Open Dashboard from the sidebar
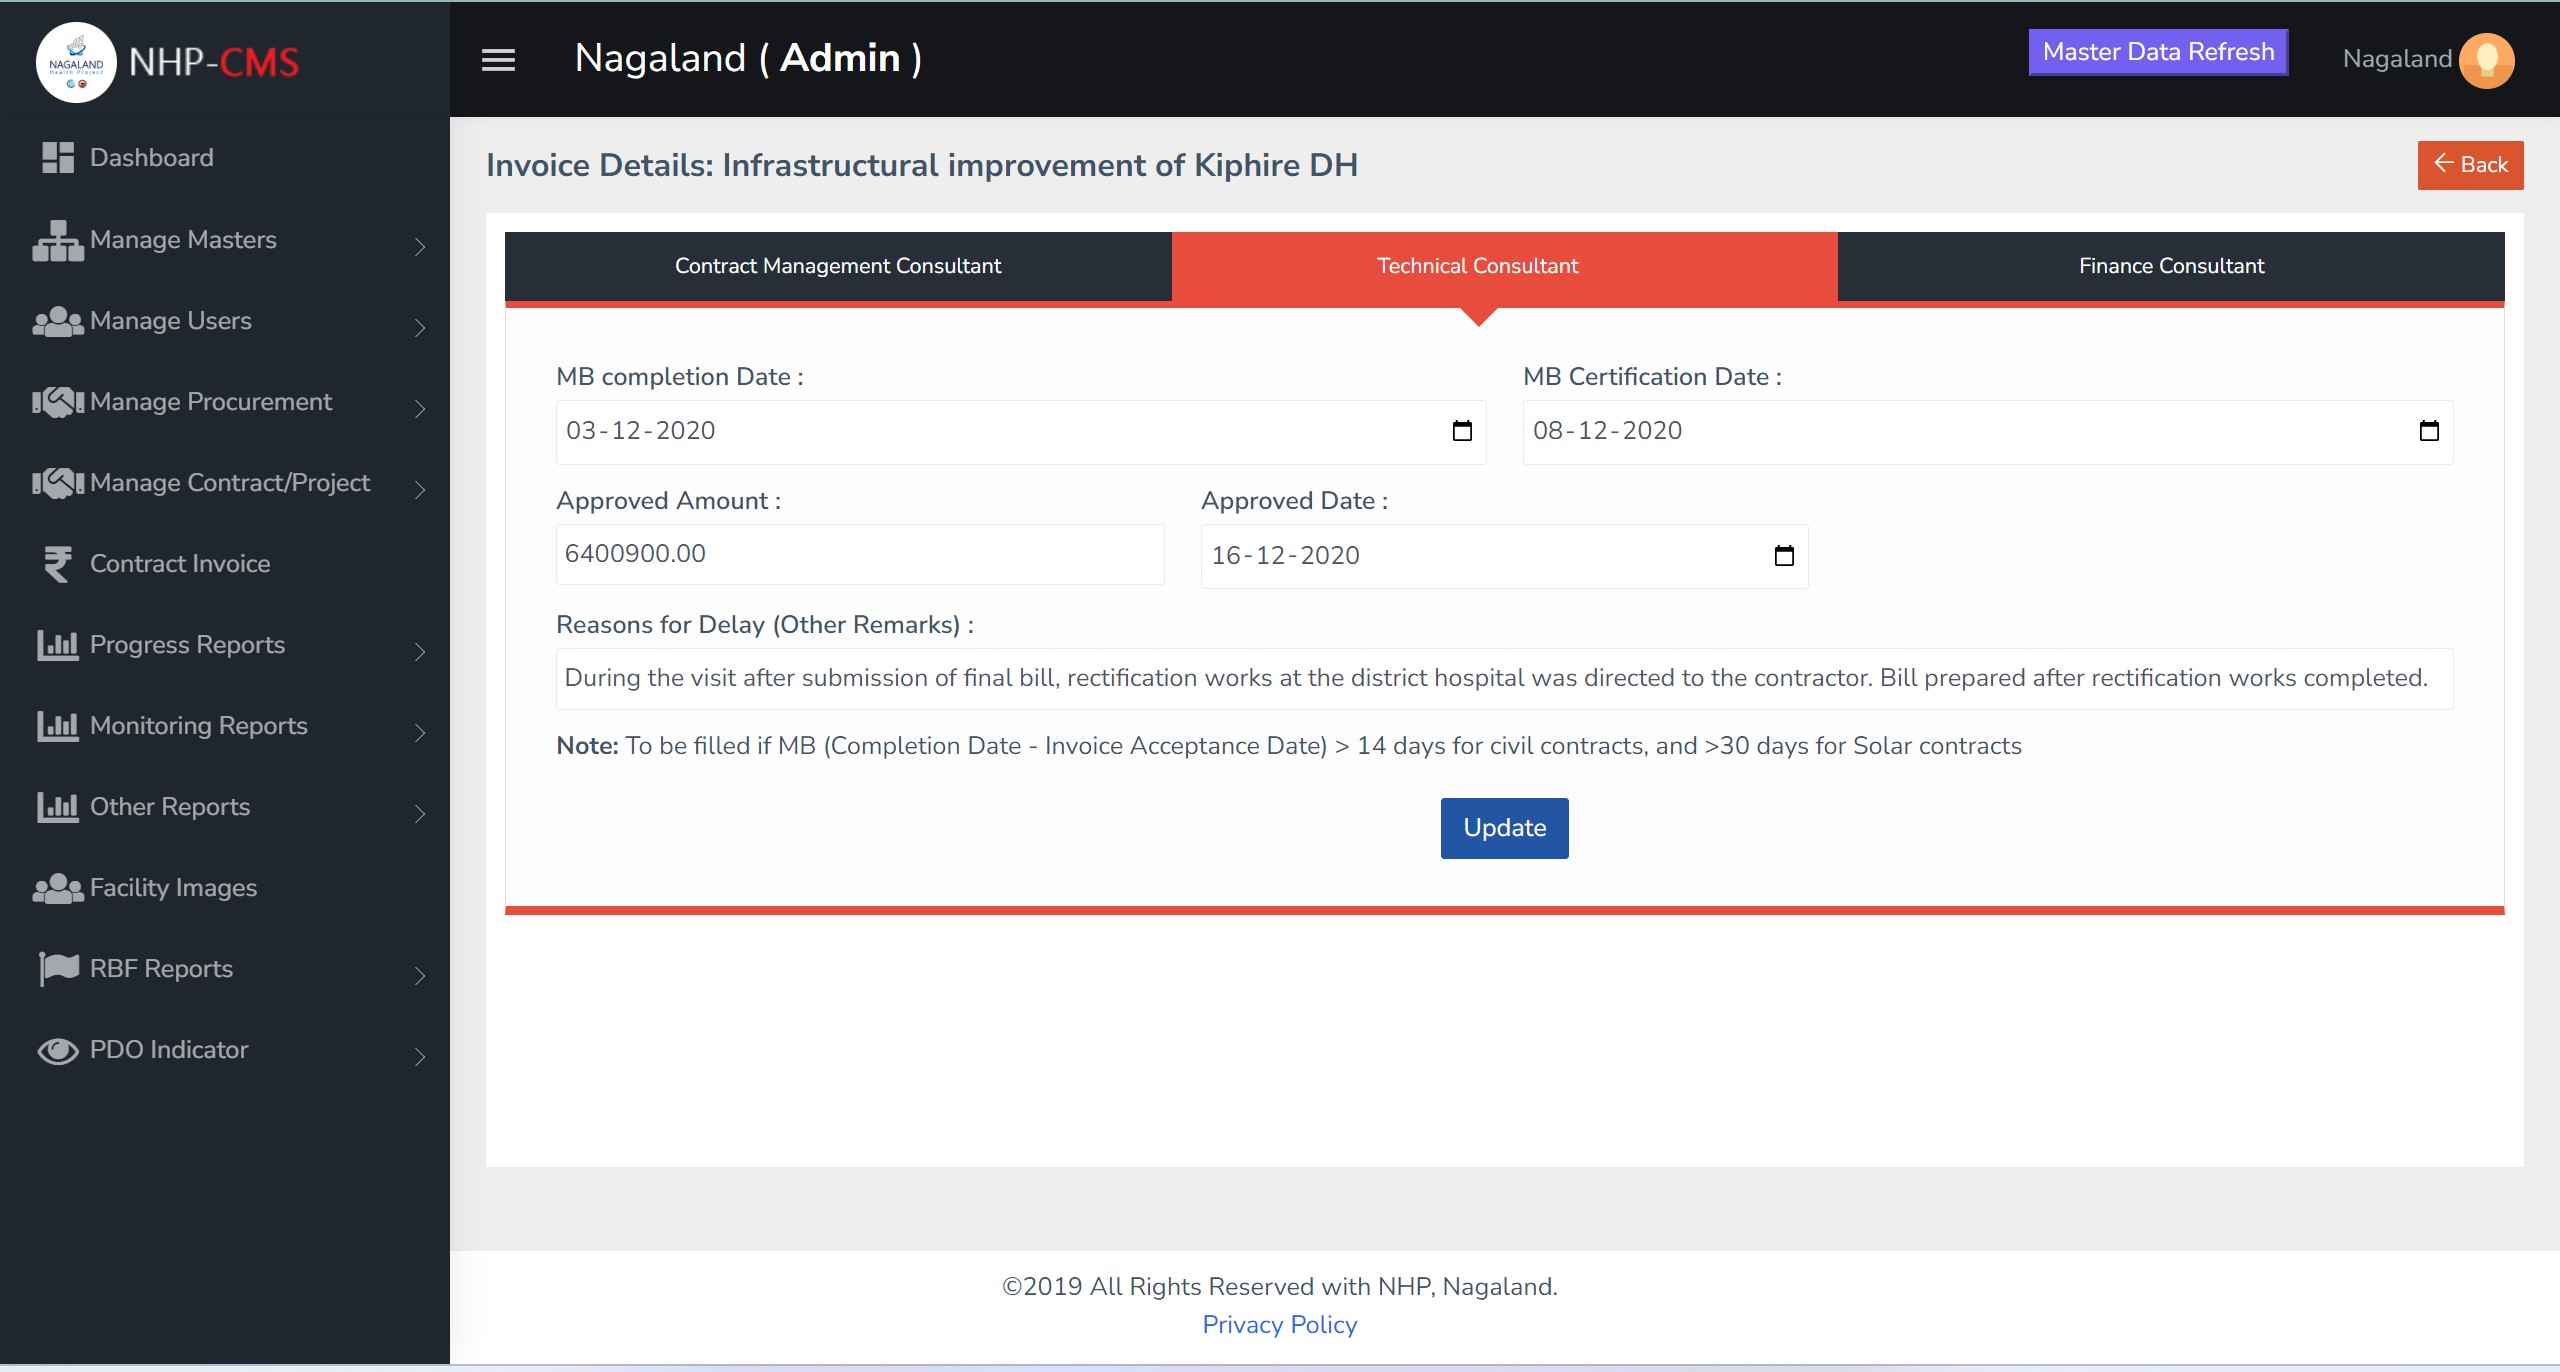The height and width of the screenshot is (1372, 2560). coord(151,158)
